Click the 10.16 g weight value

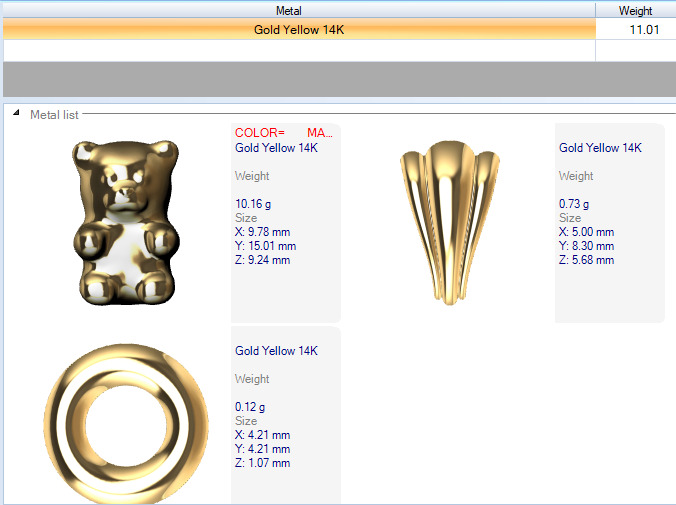point(253,204)
